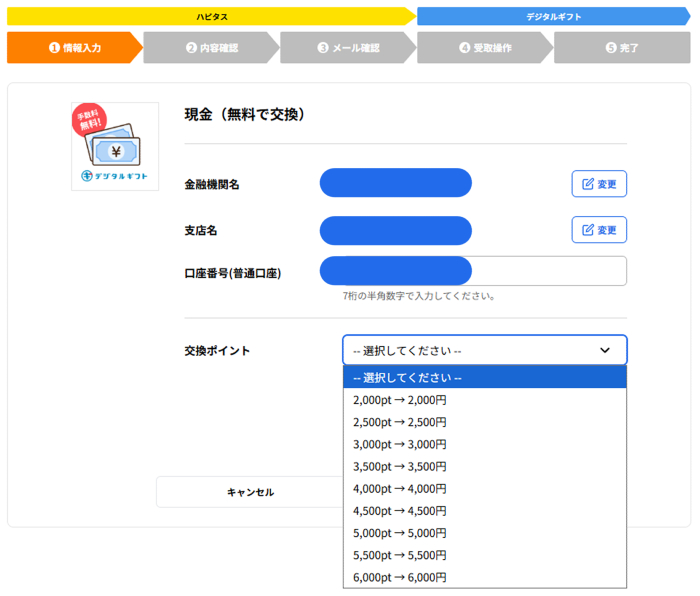This screenshot has height=596, width=700.
Task: Pick the 4,000pt → 4,000円 entry
Action: [484, 489]
